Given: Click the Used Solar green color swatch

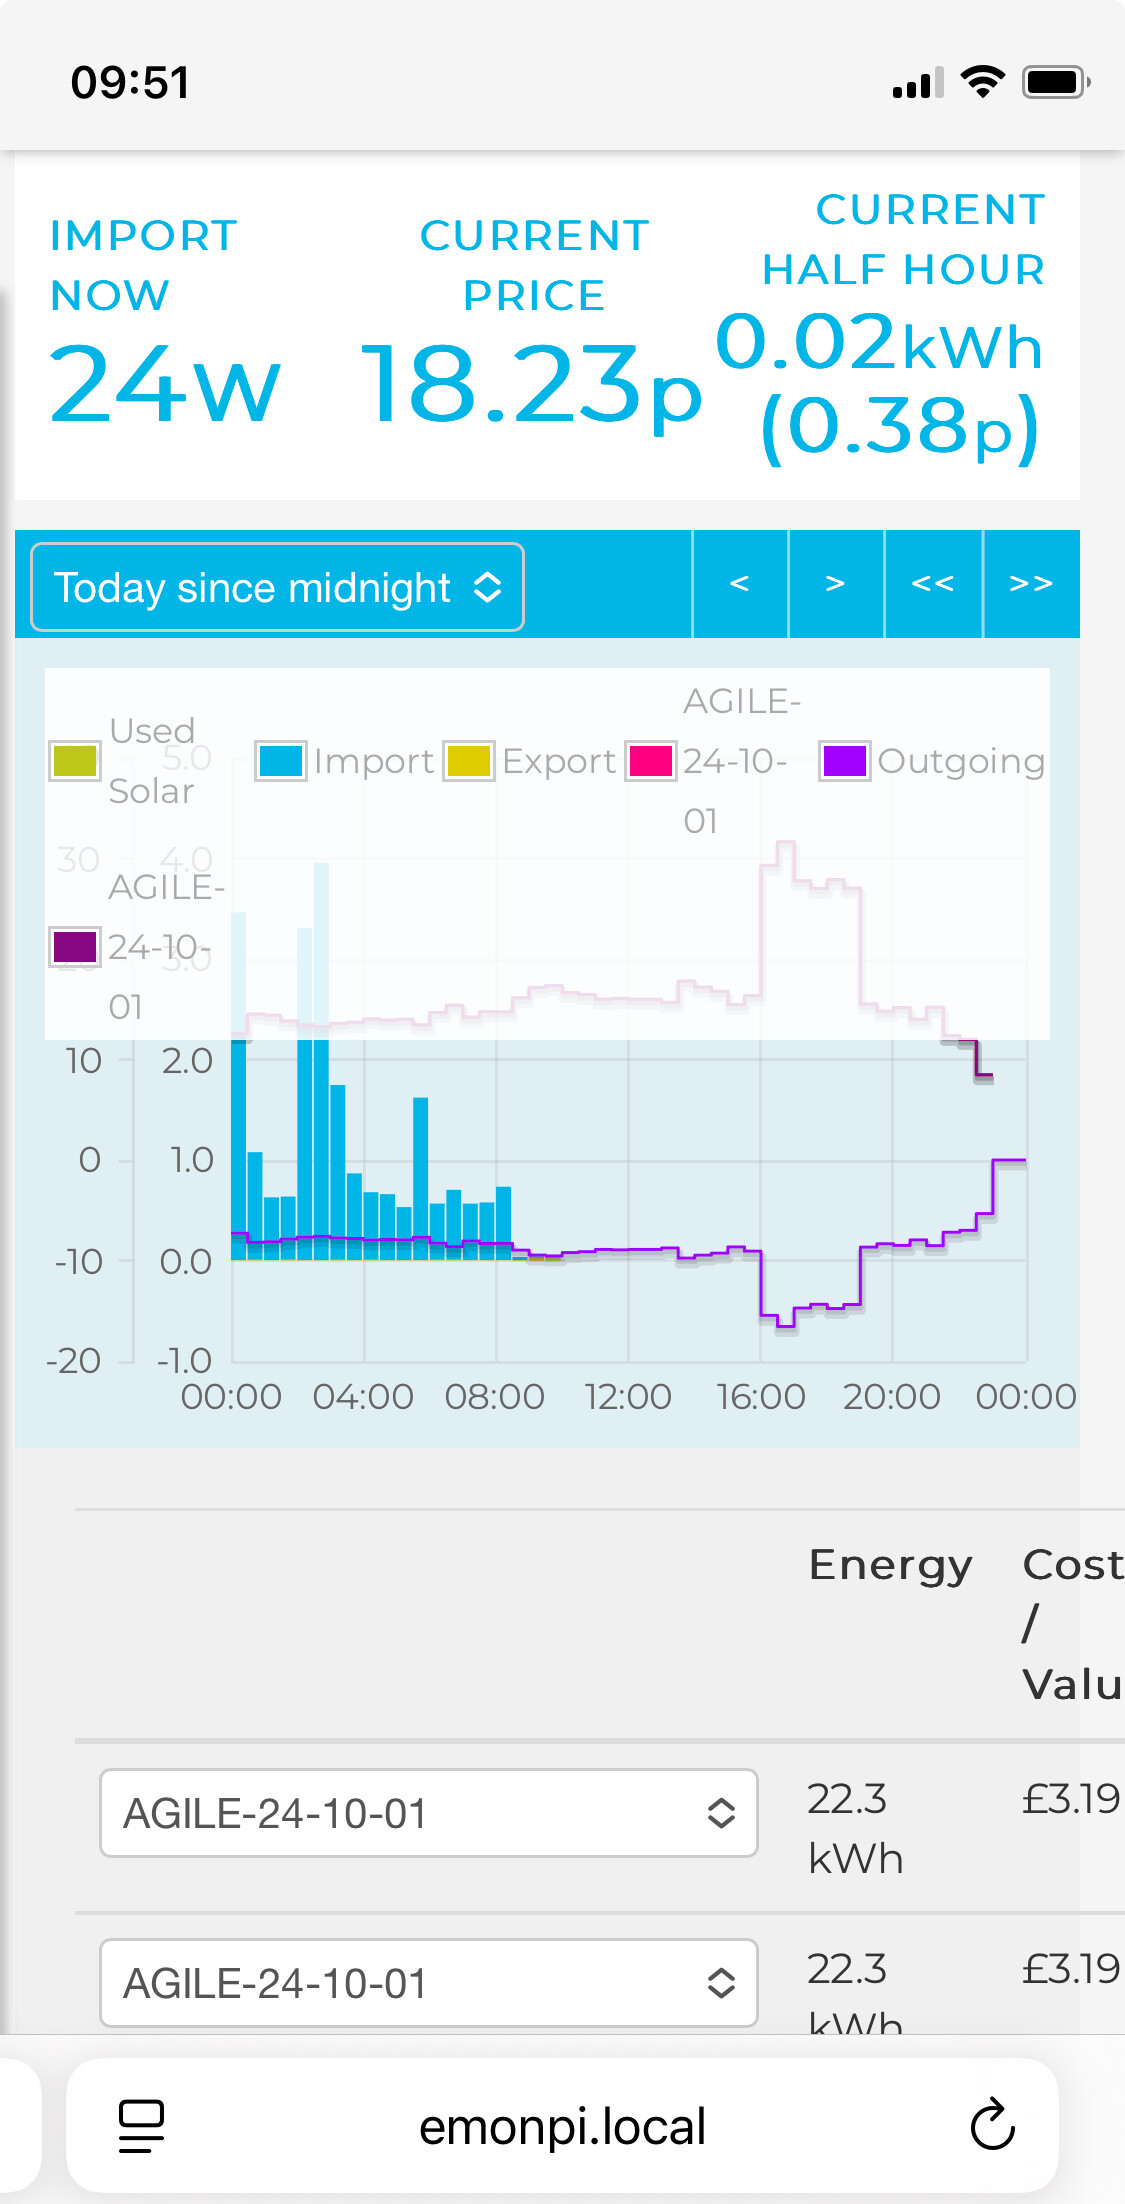Looking at the screenshot, I should [75, 761].
